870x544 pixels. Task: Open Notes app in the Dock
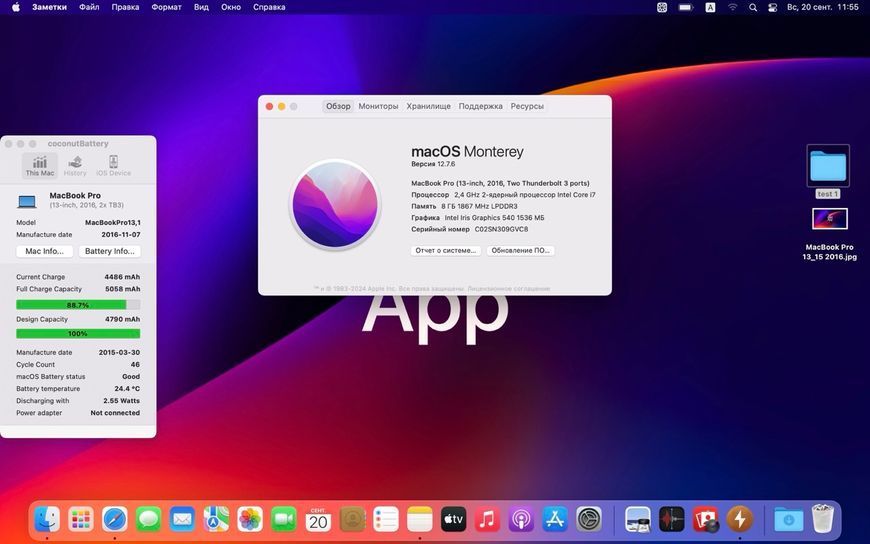pos(419,520)
